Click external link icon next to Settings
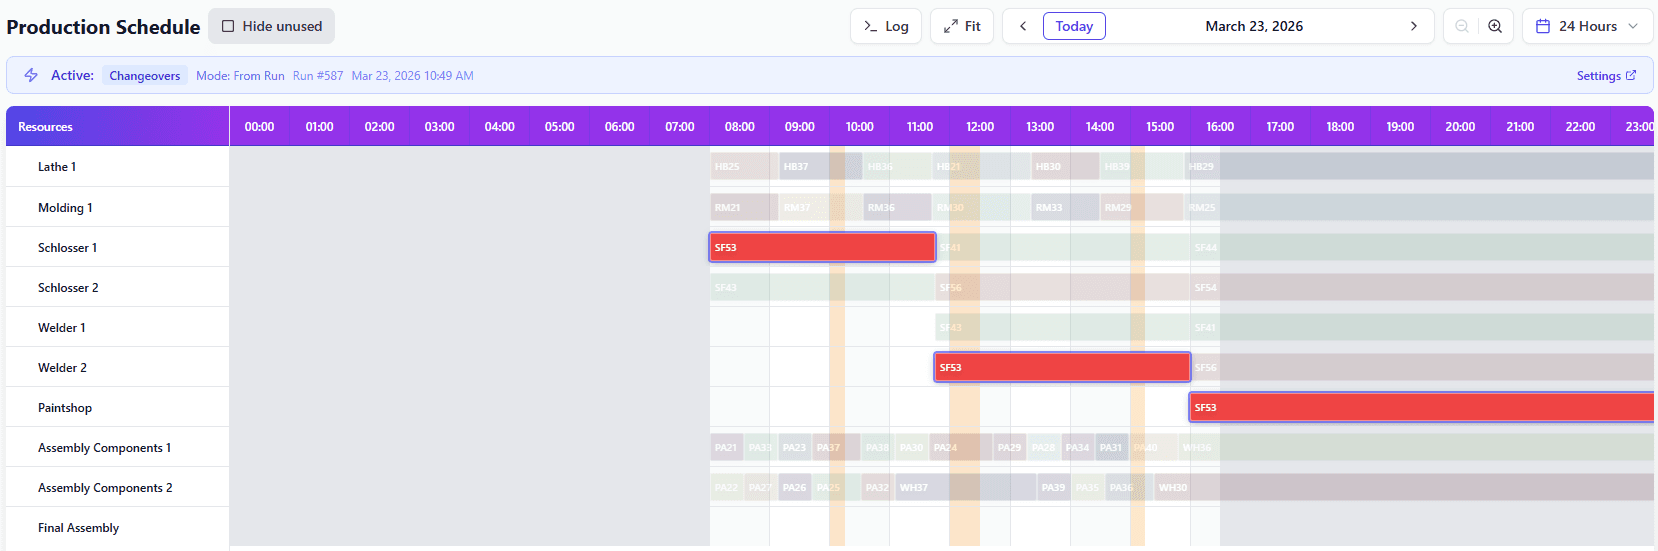The height and width of the screenshot is (551, 1658). pos(1631,75)
